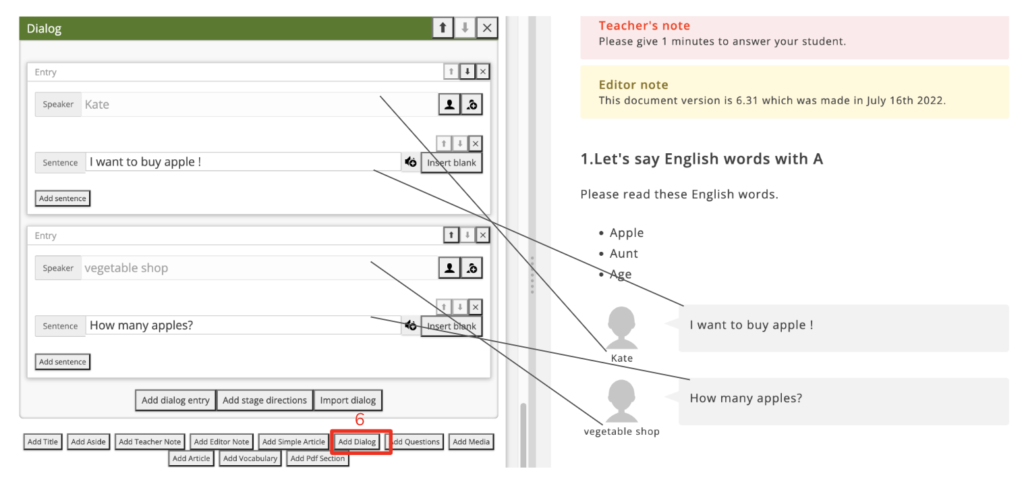The height and width of the screenshot is (482, 1024).
Task: Remove the whole Dialog section
Action: [x=487, y=28]
